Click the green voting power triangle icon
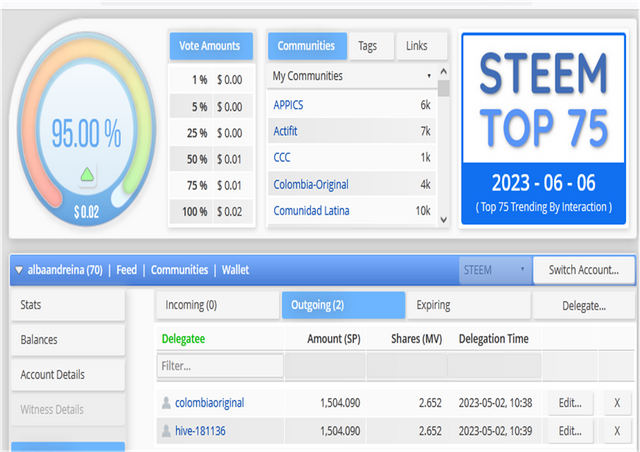 pyautogui.click(x=87, y=175)
